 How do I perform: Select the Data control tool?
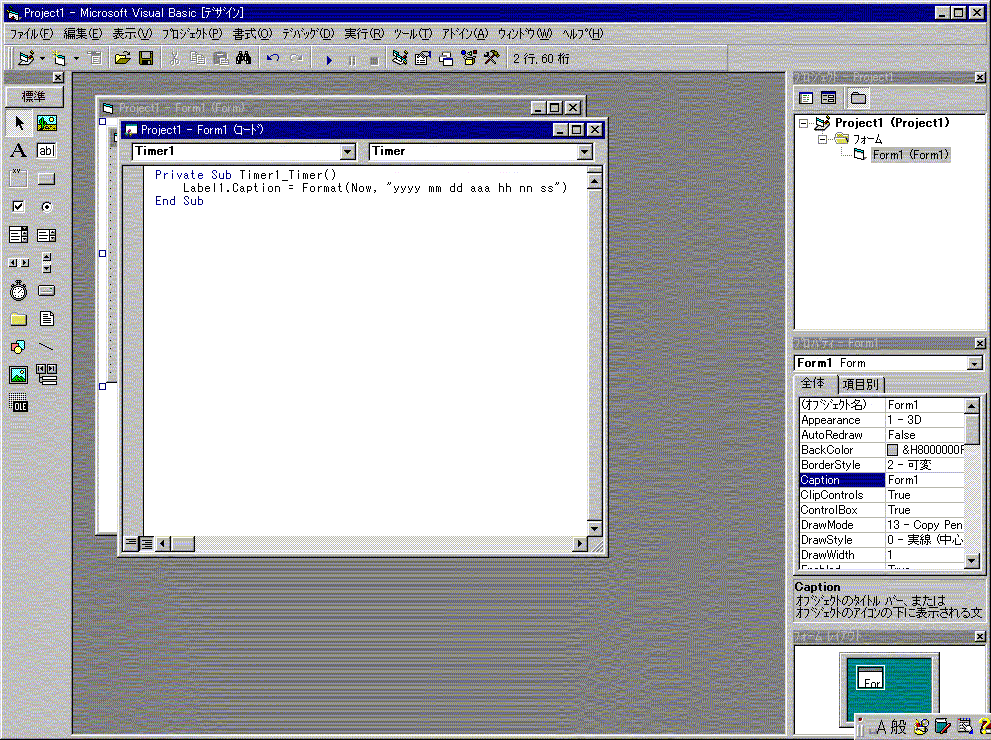[x=47, y=375]
